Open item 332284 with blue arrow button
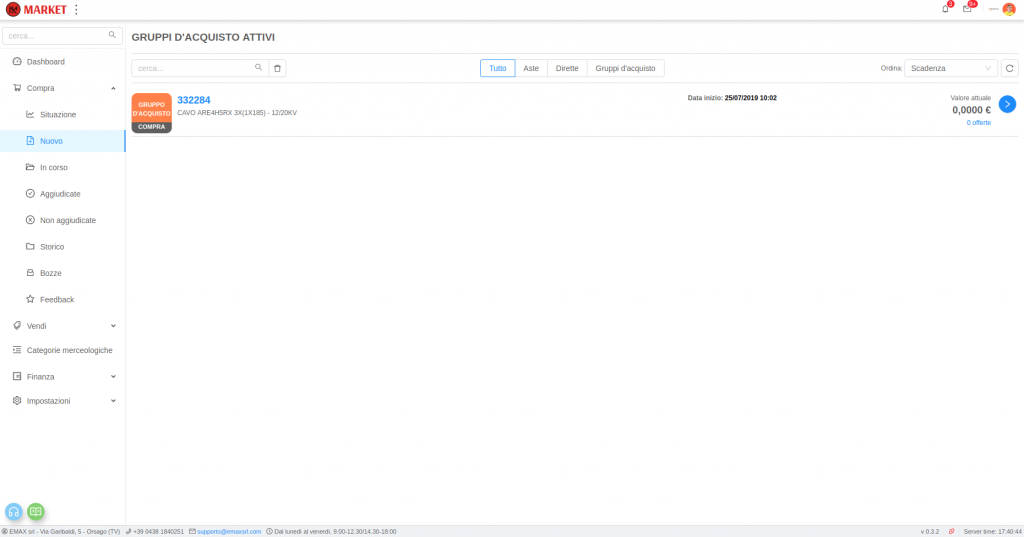Screen dimensions: 1024x537 pos(1007,104)
